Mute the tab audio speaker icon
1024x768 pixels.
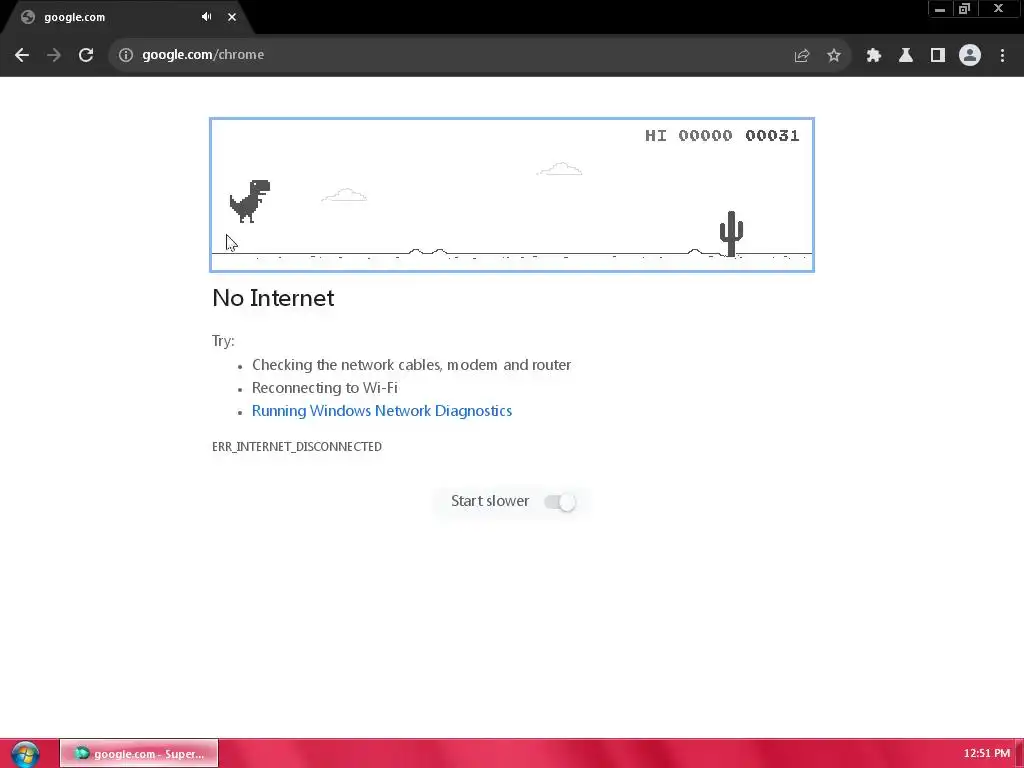pyautogui.click(x=206, y=17)
